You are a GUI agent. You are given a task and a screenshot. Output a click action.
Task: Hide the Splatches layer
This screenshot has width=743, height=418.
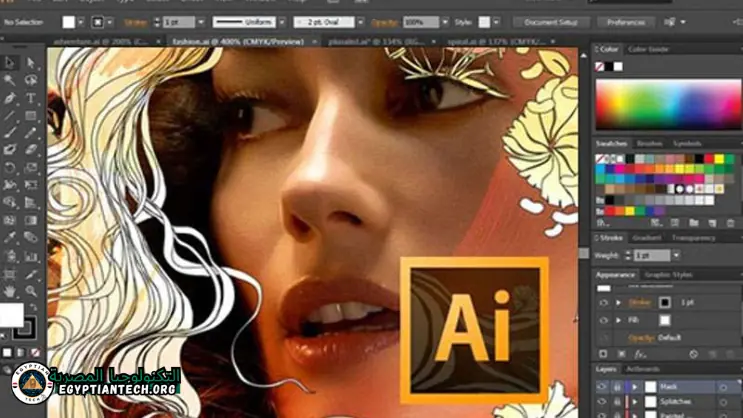click(602, 402)
